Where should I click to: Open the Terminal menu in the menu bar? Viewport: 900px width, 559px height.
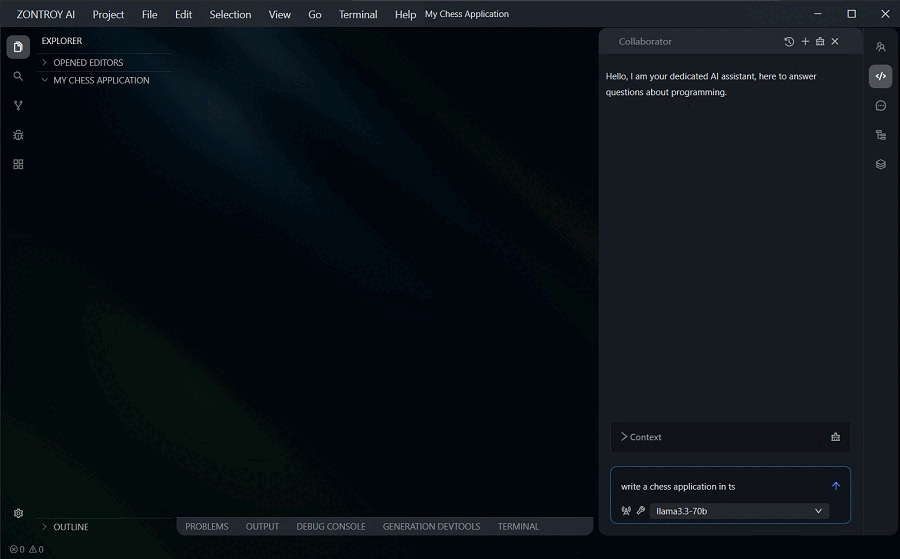[x=358, y=15]
